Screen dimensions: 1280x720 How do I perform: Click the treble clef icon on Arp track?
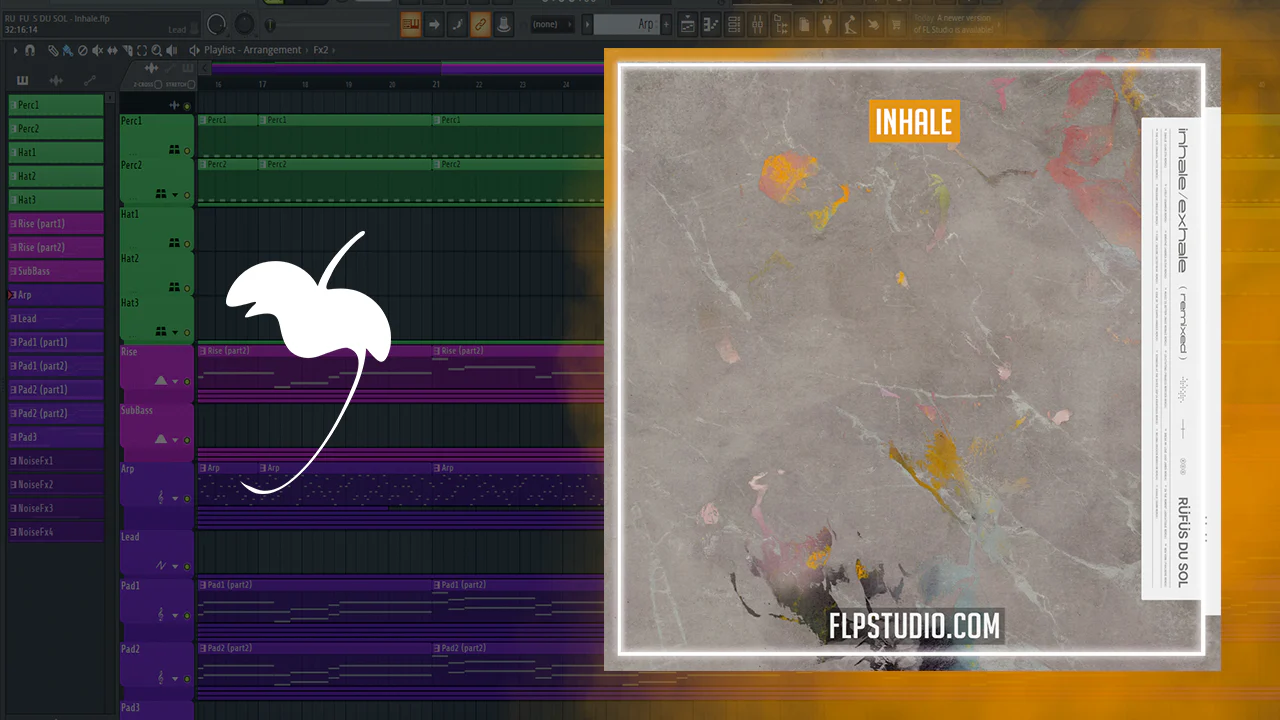162,498
